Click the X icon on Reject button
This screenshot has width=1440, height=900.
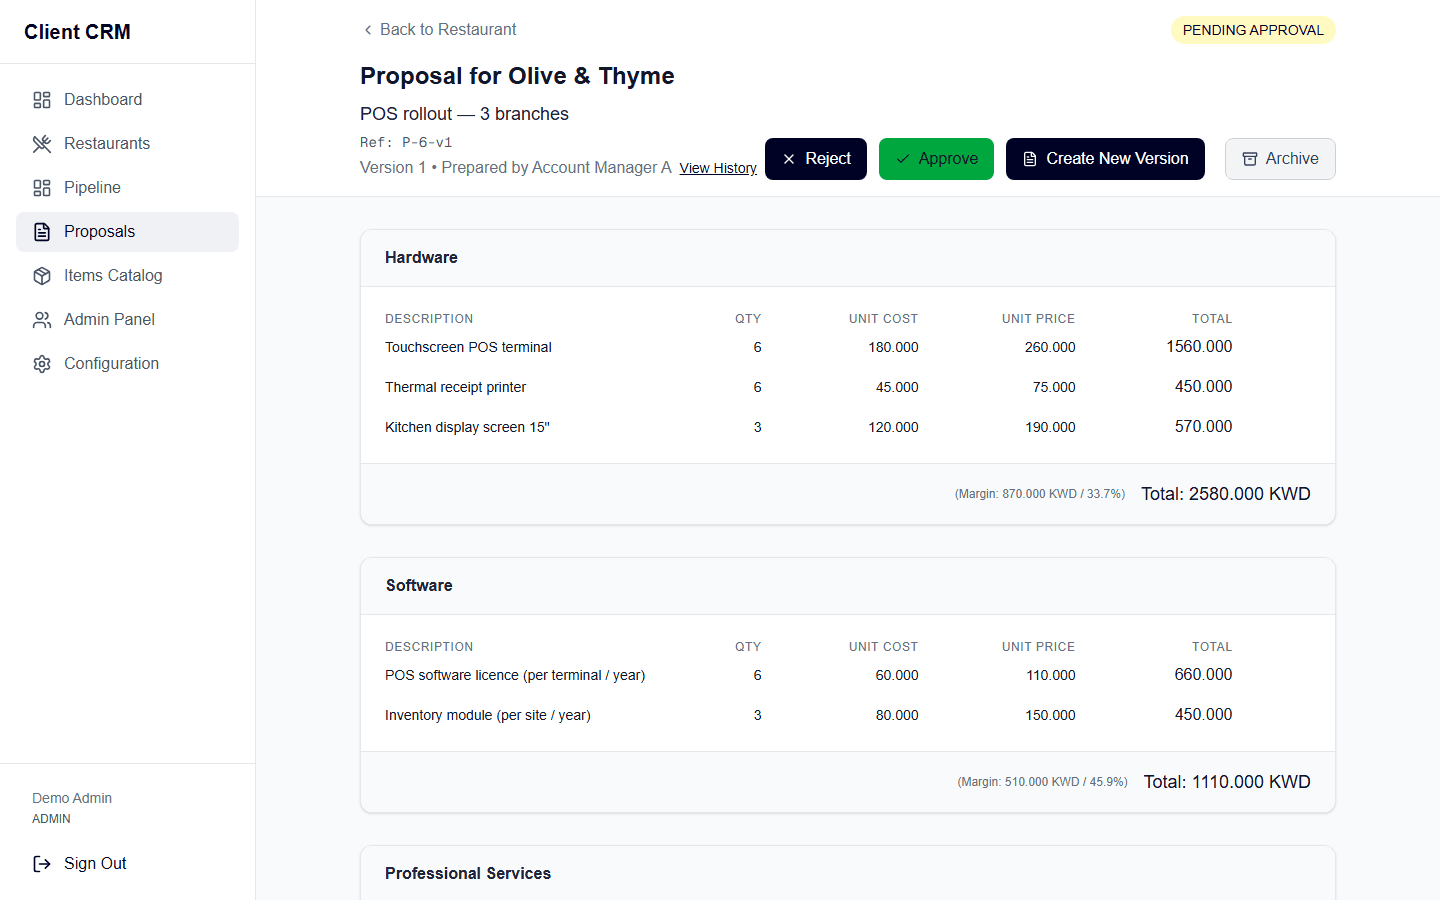tap(789, 159)
